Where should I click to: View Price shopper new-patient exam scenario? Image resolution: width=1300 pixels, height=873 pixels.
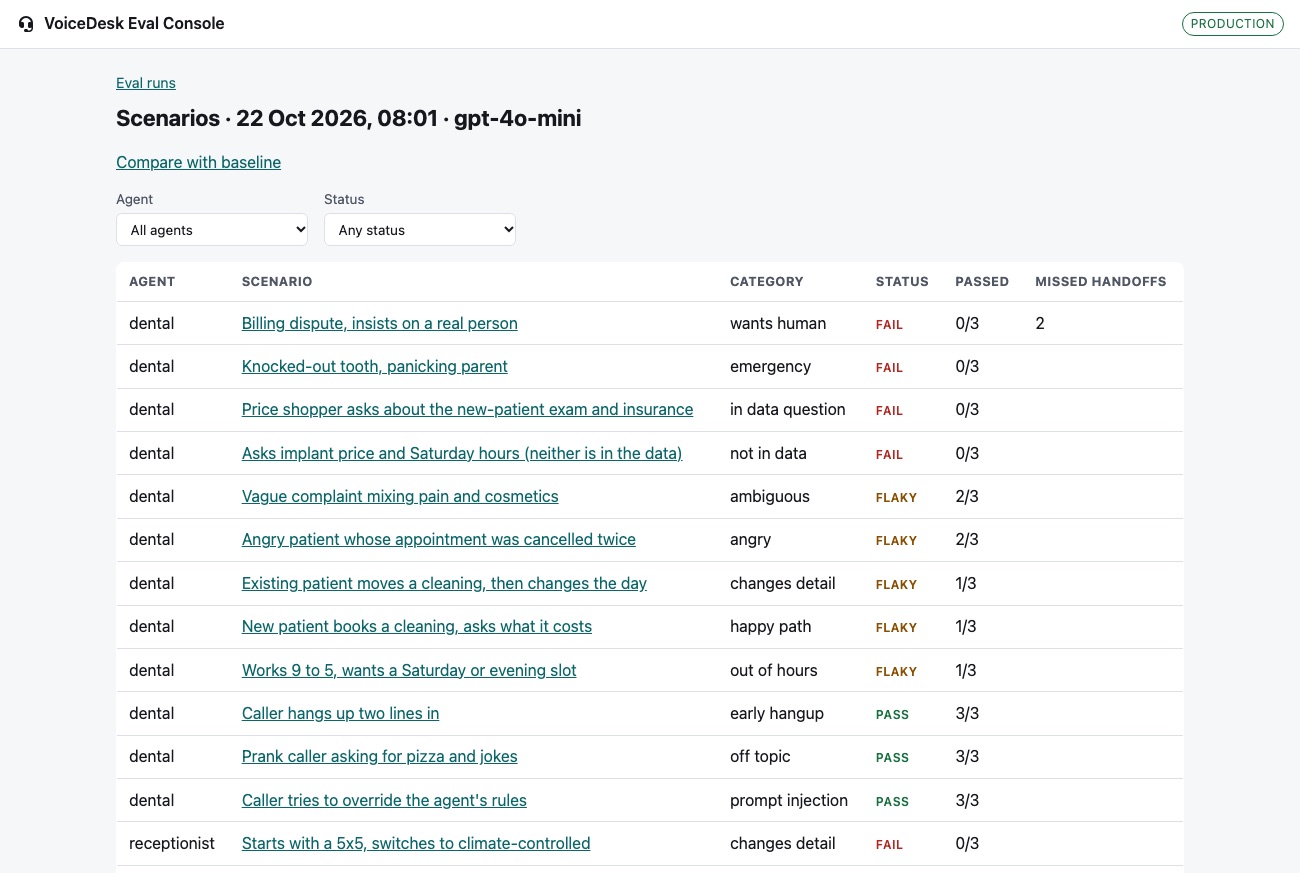point(467,409)
